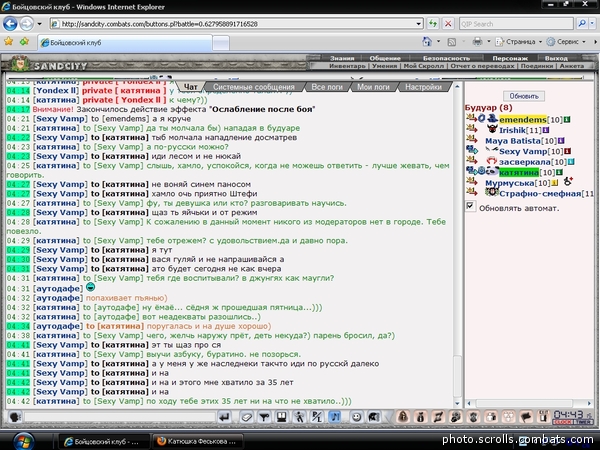Click the green Refresh page icon

[433, 24]
